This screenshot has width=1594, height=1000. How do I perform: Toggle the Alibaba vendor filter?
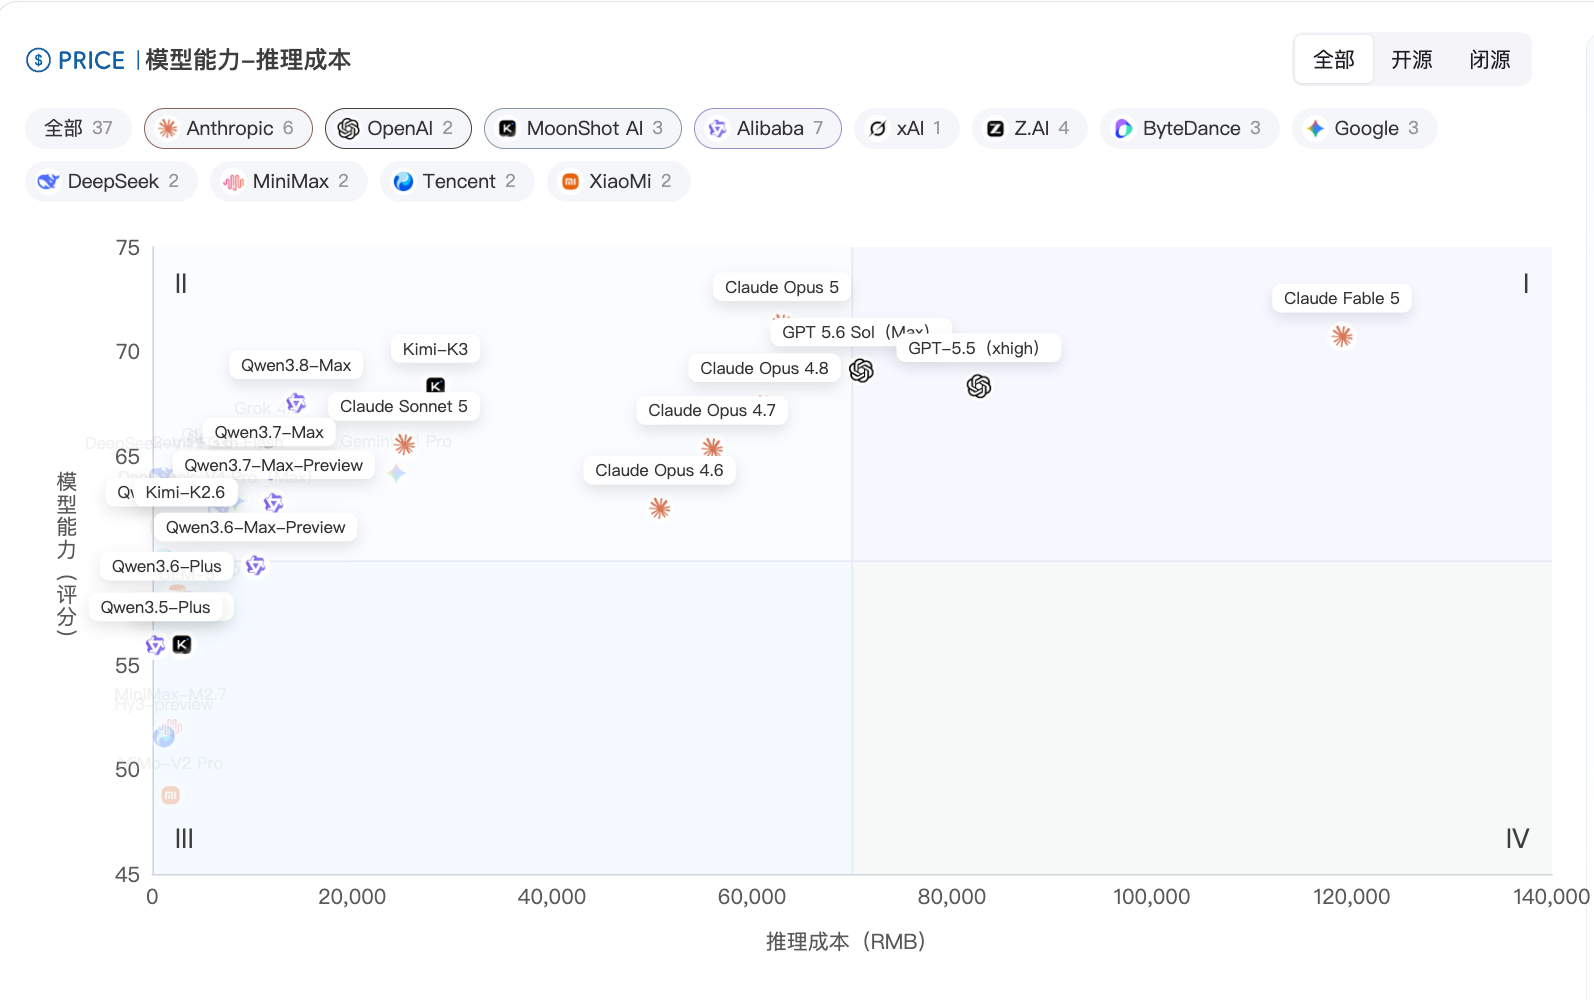(768, 128)
